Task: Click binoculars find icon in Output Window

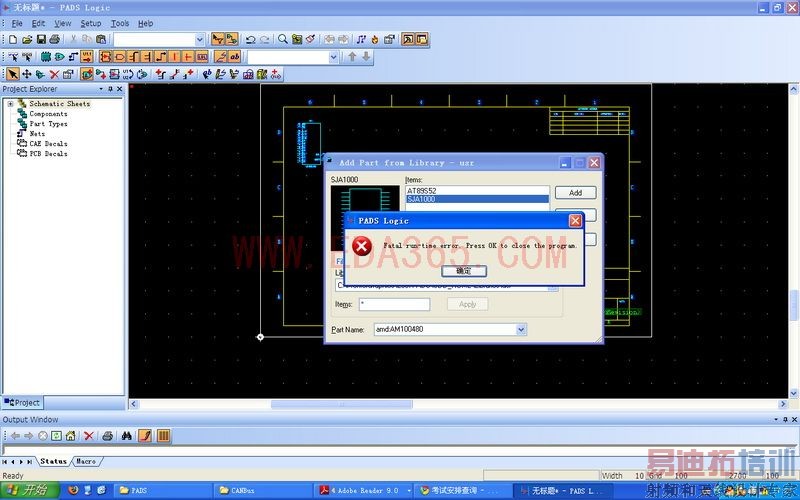Action: coord(127,436)
